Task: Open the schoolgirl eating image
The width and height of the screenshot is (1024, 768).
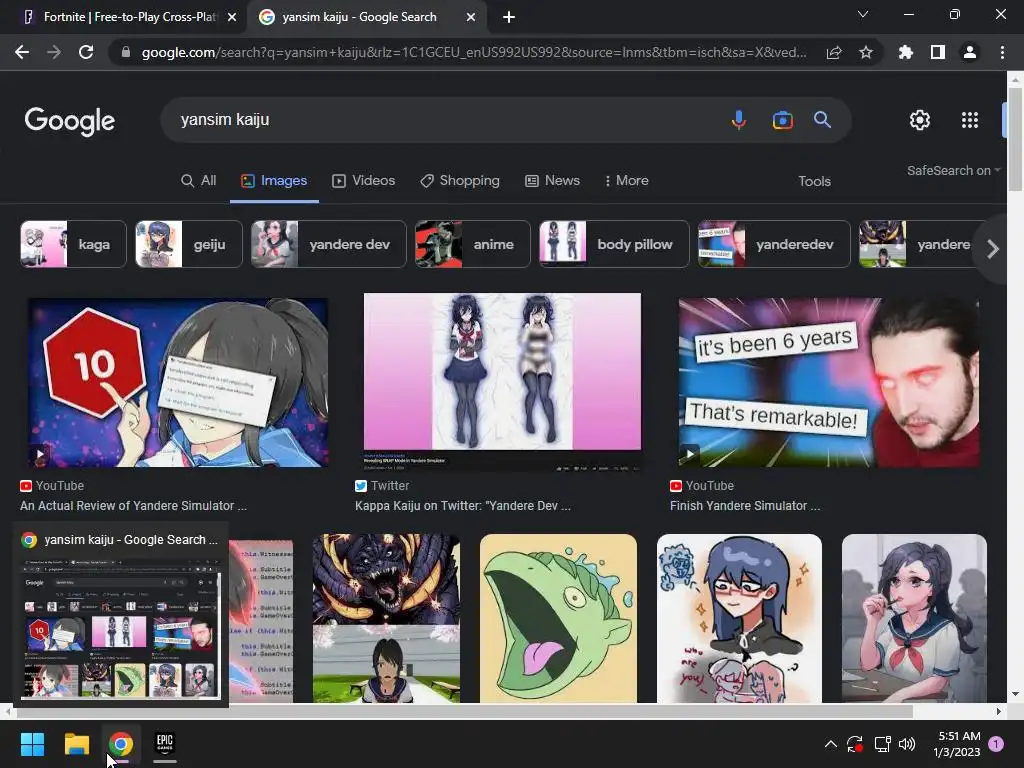Action: [x=914, y=618]
